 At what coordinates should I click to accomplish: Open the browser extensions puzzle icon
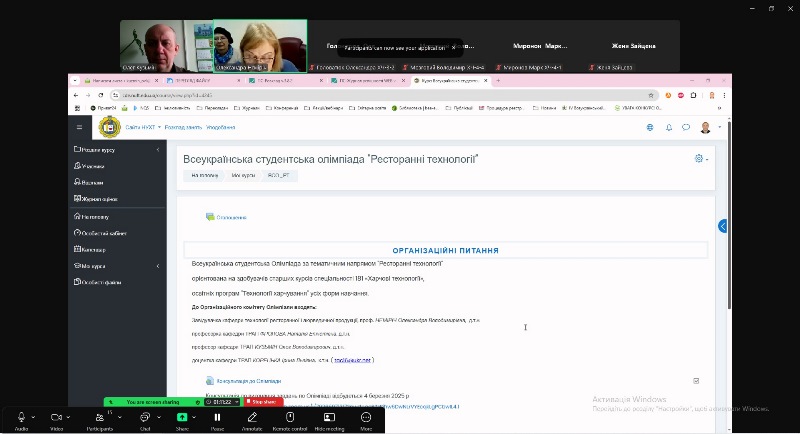(693, 95)
